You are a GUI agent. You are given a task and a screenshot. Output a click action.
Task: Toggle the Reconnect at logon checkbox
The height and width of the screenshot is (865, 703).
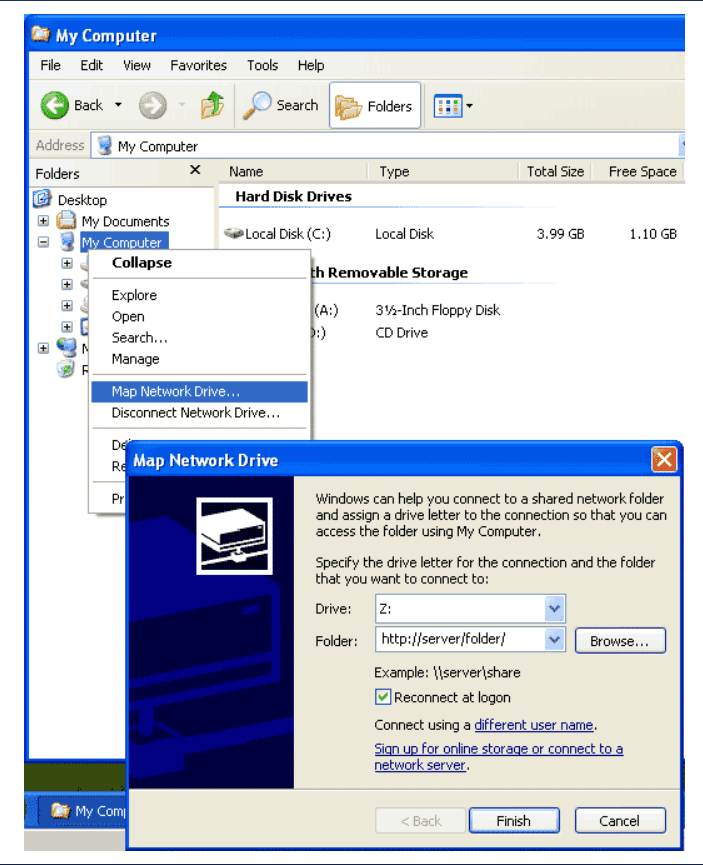point(382,697)
